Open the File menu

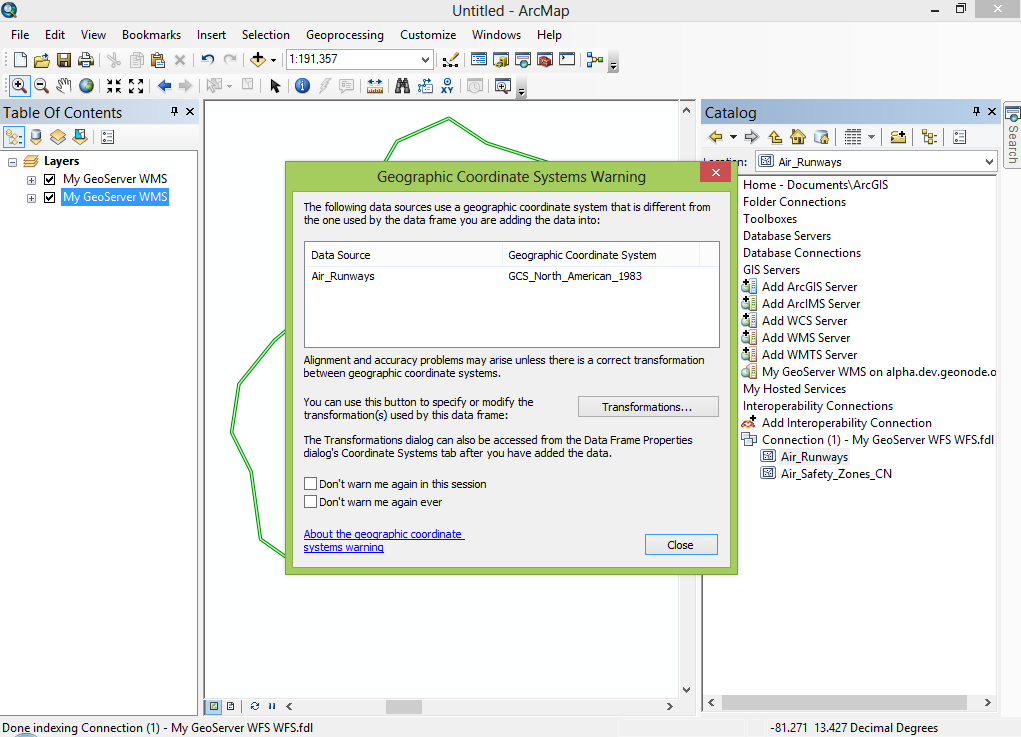click(x=20, y=35)
